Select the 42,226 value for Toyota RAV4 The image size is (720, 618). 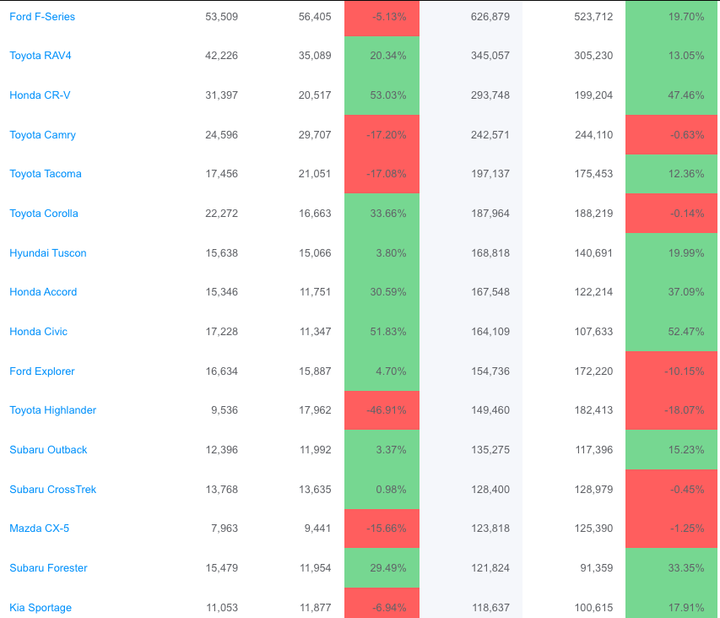click(221, 56)
